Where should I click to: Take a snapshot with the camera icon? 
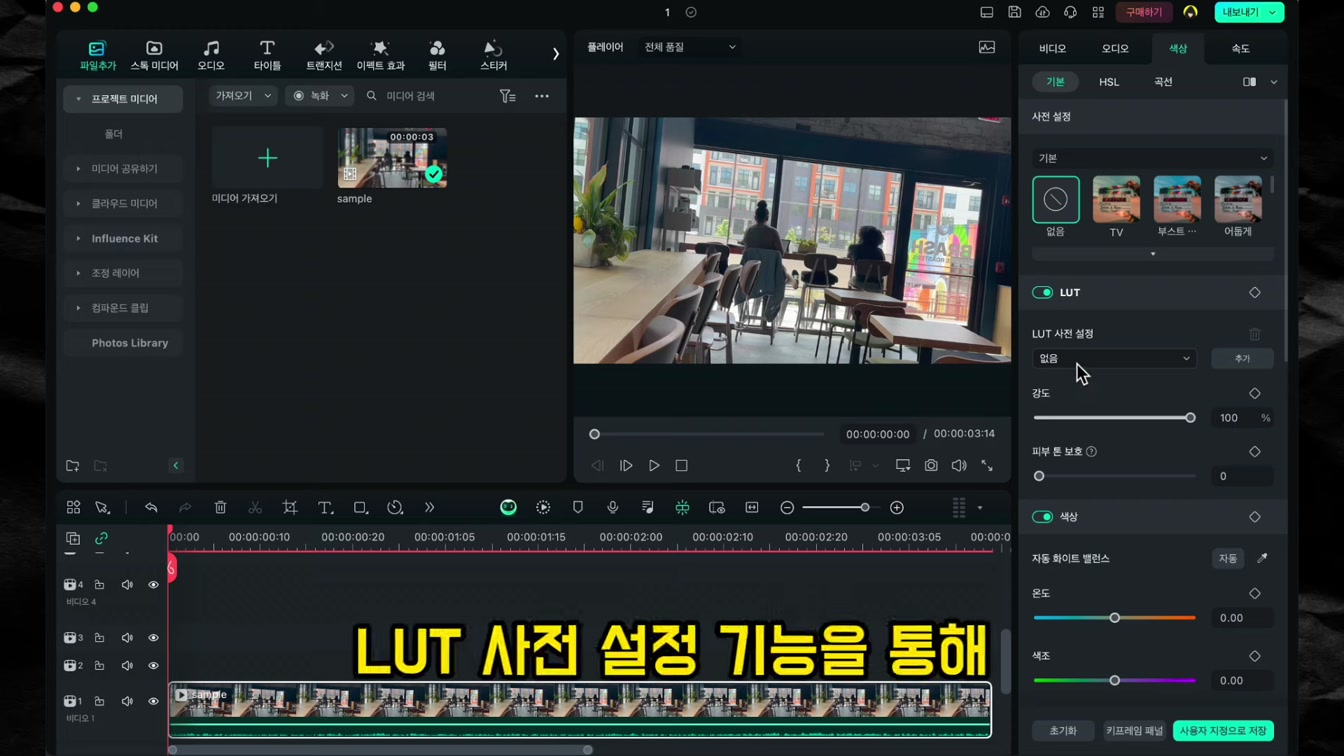coord(931,466)
